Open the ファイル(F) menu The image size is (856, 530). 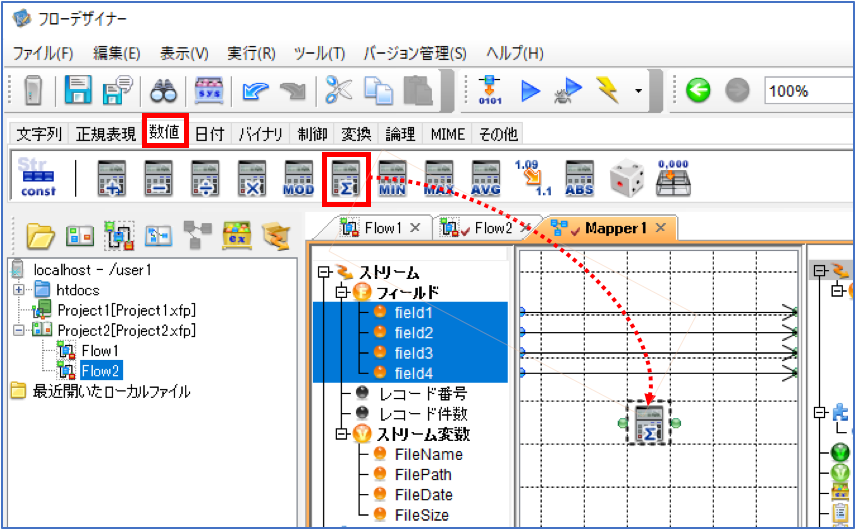(x=43, y=53)
